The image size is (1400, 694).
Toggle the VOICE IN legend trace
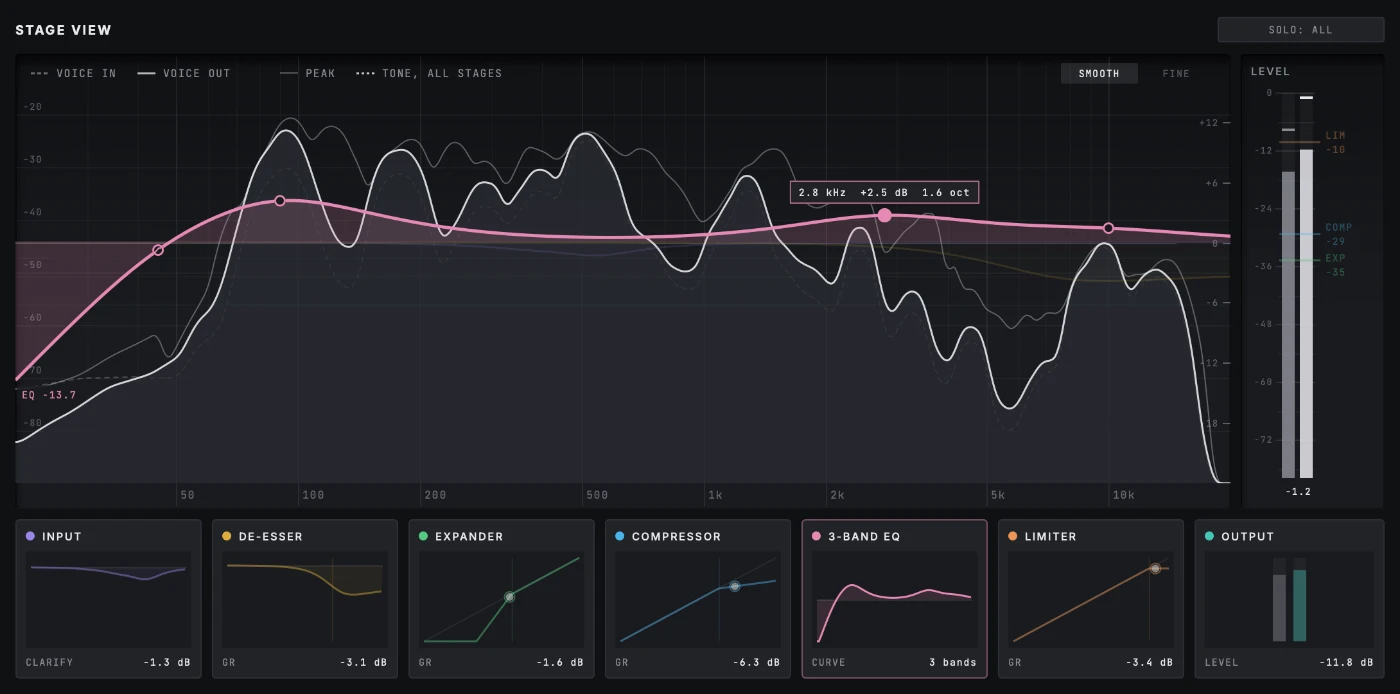click(74, 74)
